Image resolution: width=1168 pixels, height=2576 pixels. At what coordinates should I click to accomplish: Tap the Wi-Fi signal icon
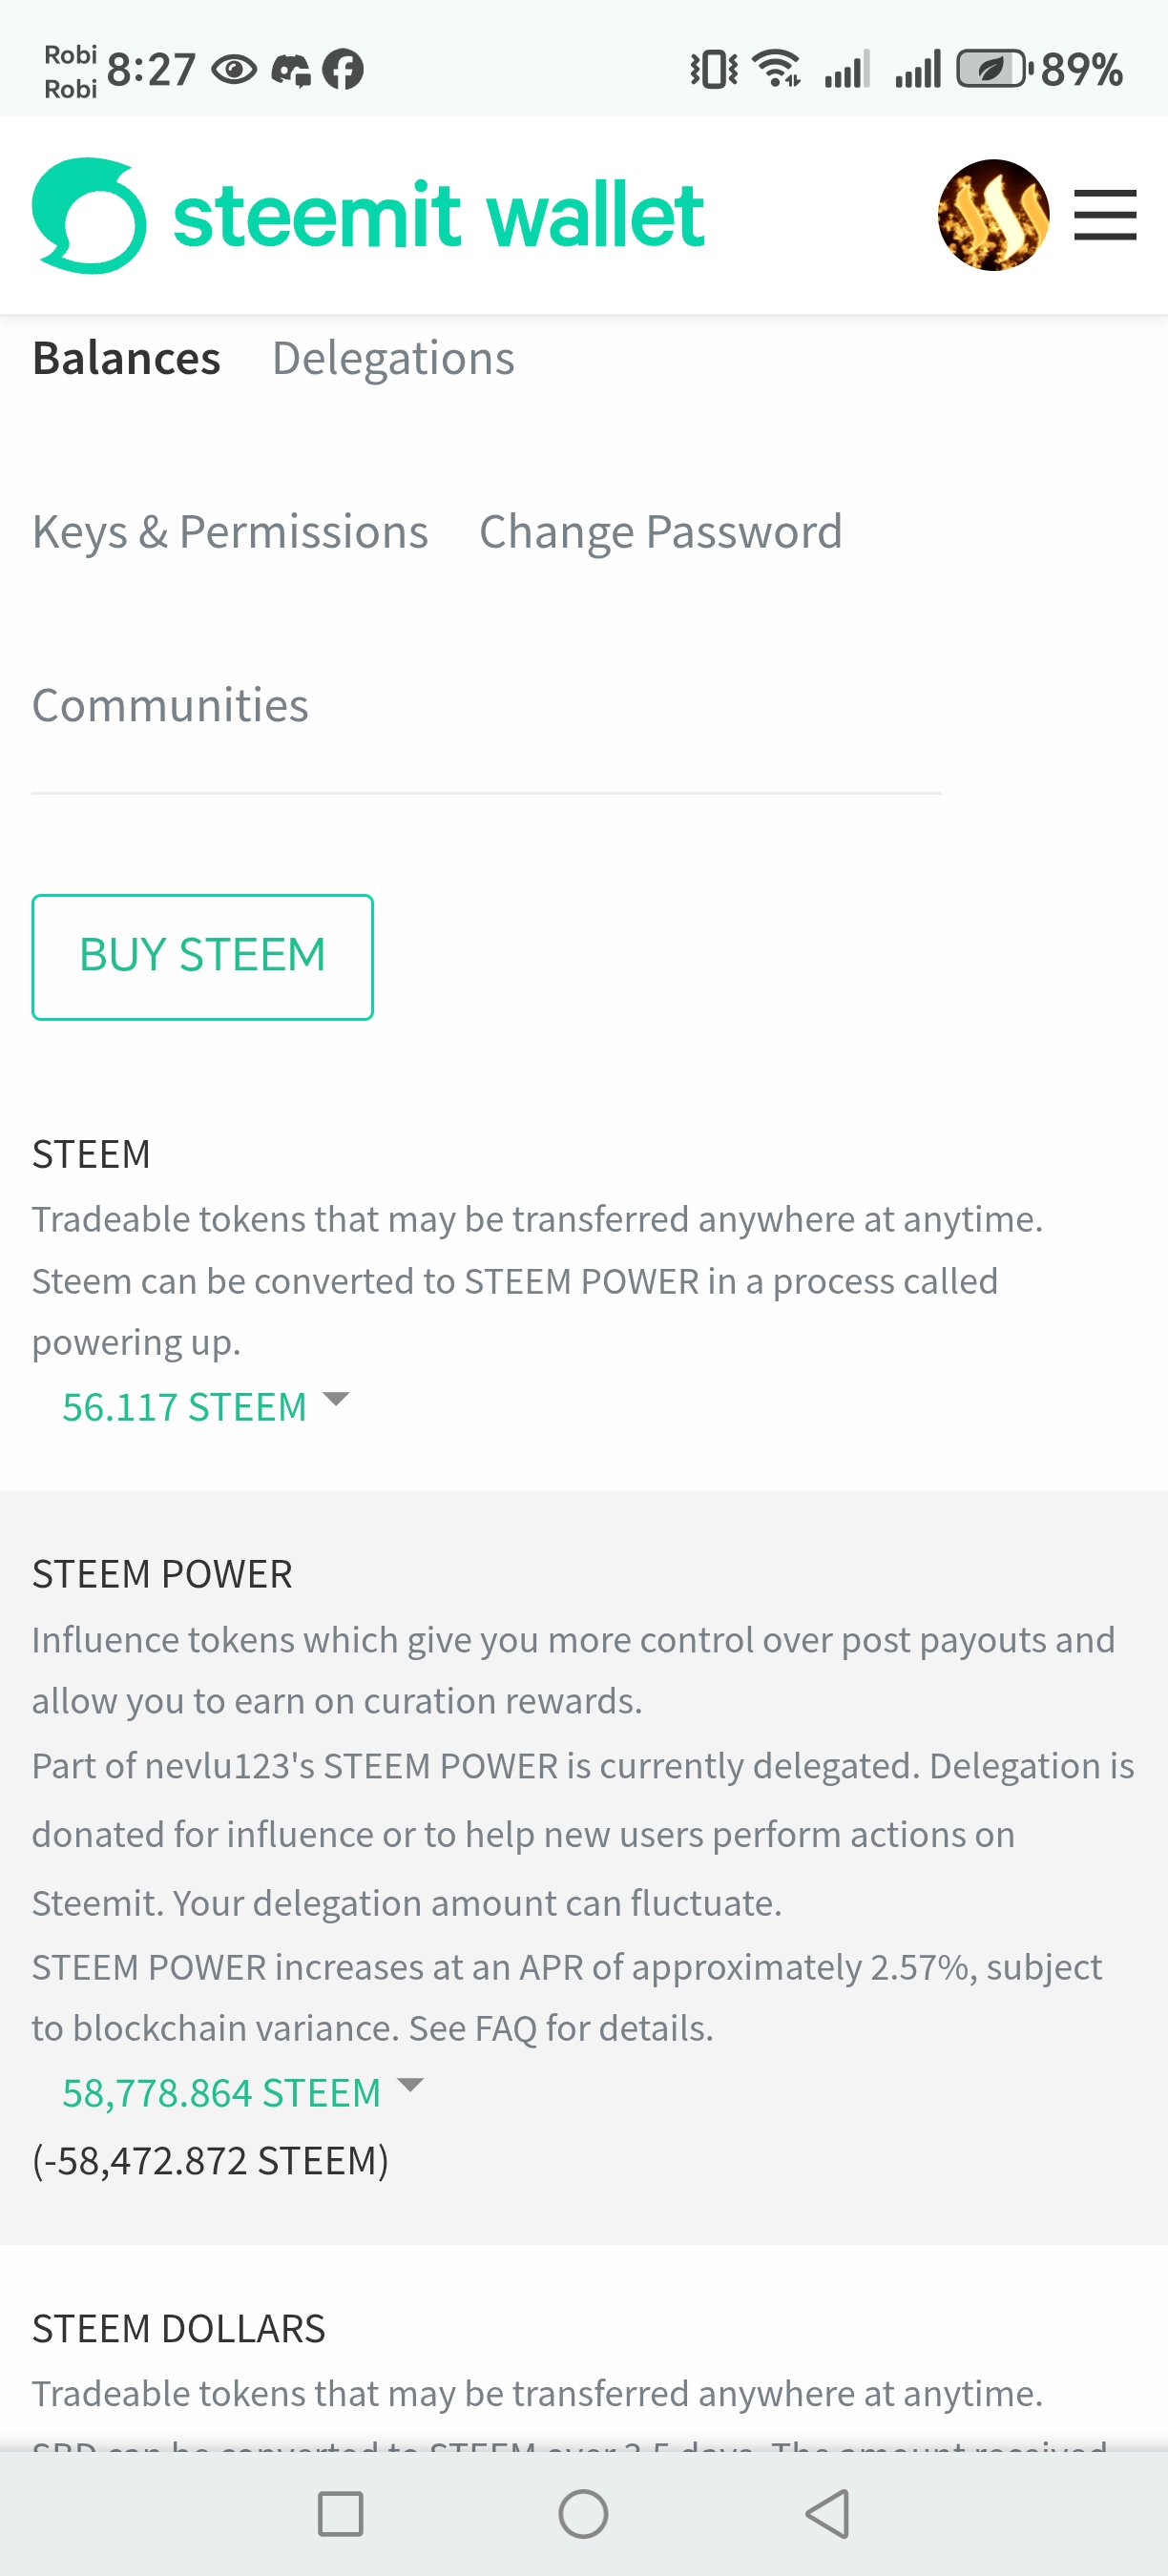click(776, 69)
